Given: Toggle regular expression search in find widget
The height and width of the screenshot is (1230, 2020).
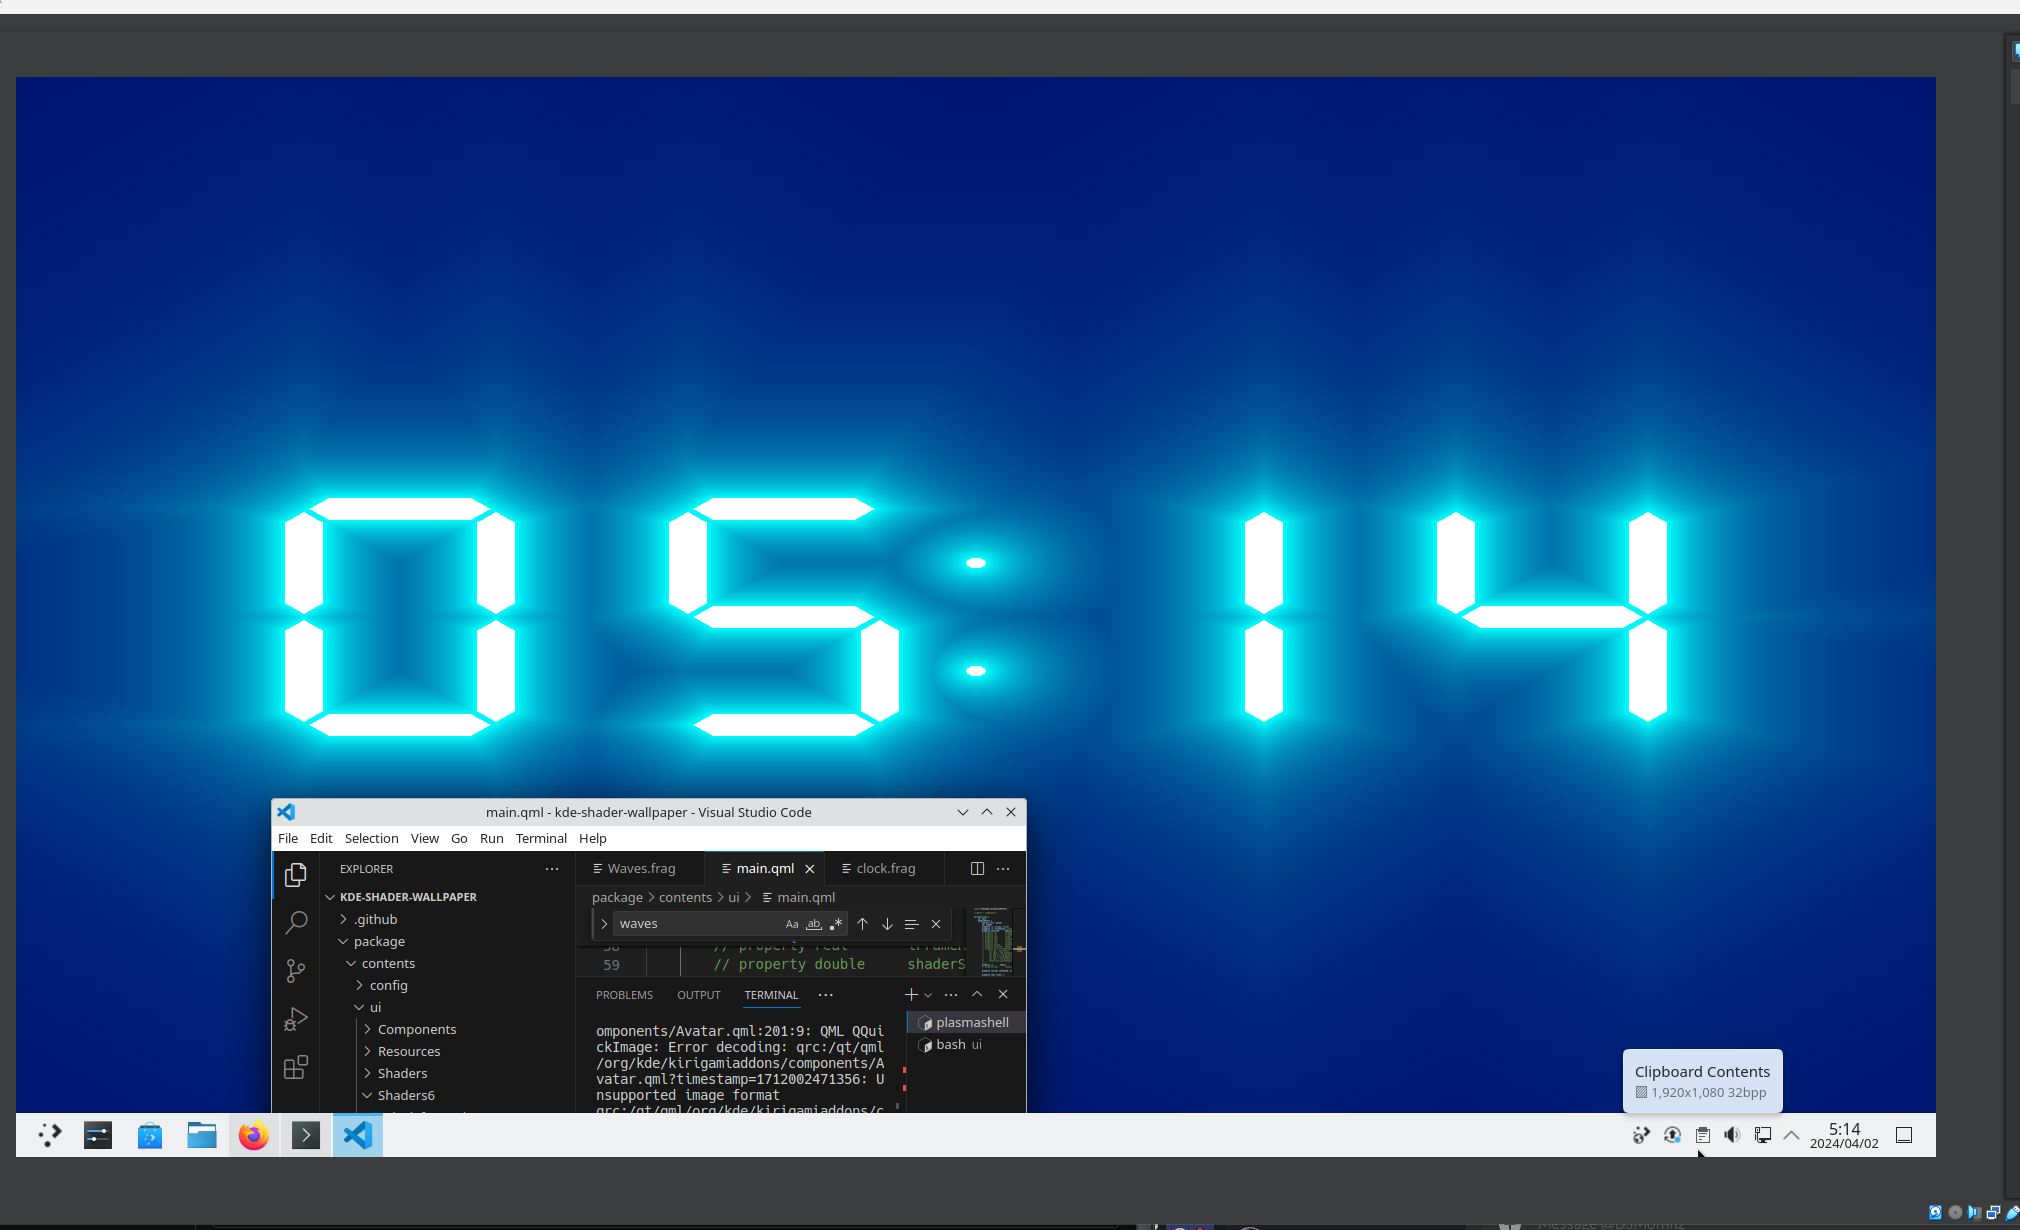Looking at the screenshot, I should coord(836,924).
